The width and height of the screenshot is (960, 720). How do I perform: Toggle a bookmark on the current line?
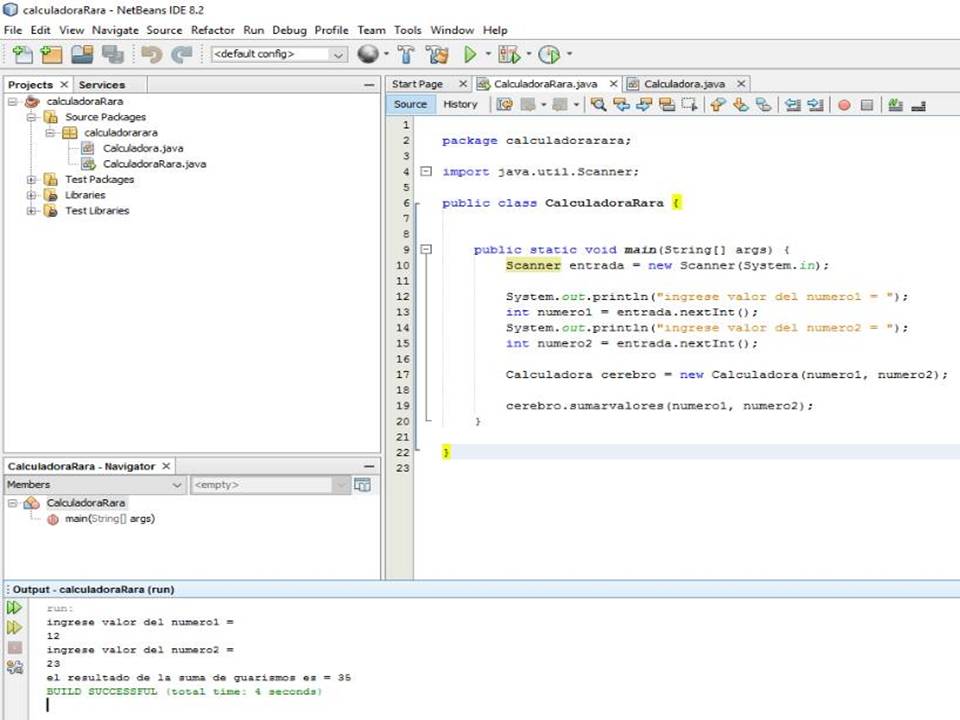pos(764,105)
